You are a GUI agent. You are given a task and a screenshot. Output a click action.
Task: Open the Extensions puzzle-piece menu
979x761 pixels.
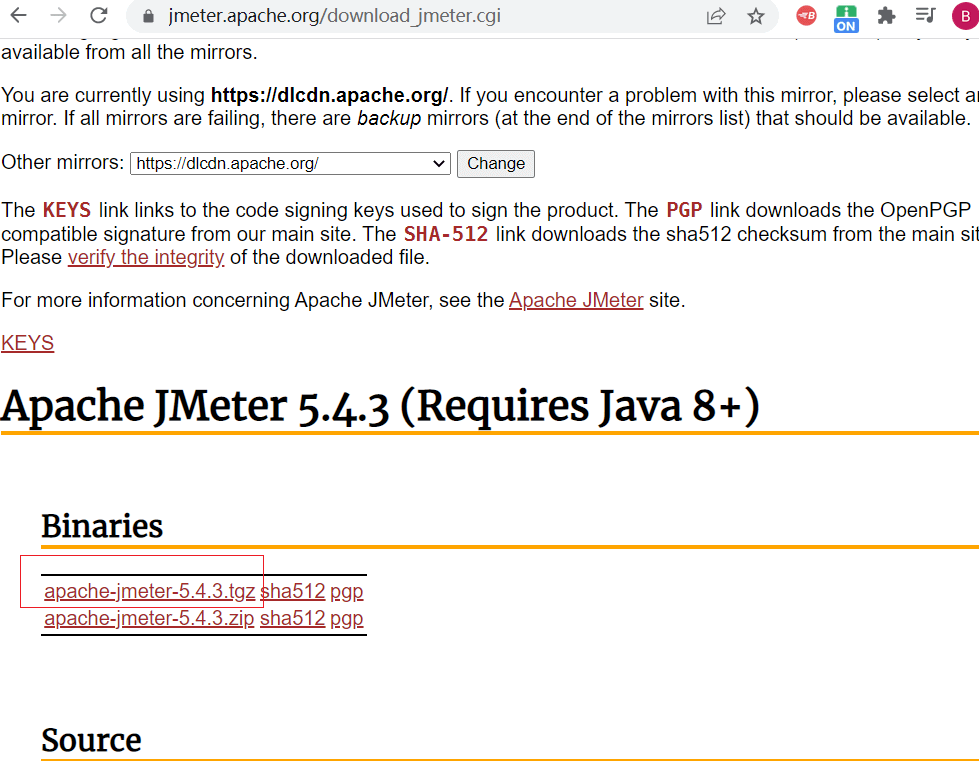pos(886,16)
